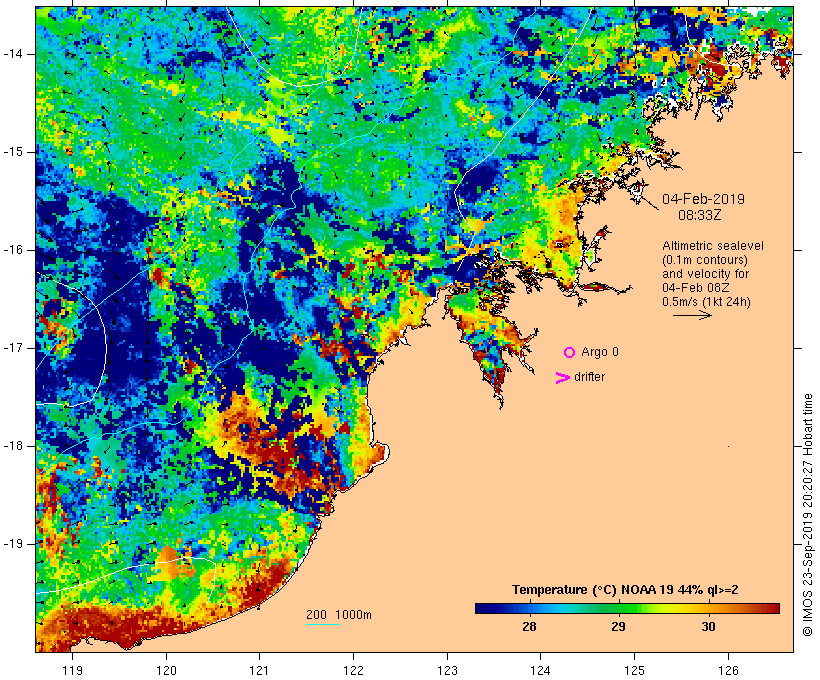This screenshot has width=820, height=680.
Task: Click the 'and velocity for' caption line
Action: [705, 274]
